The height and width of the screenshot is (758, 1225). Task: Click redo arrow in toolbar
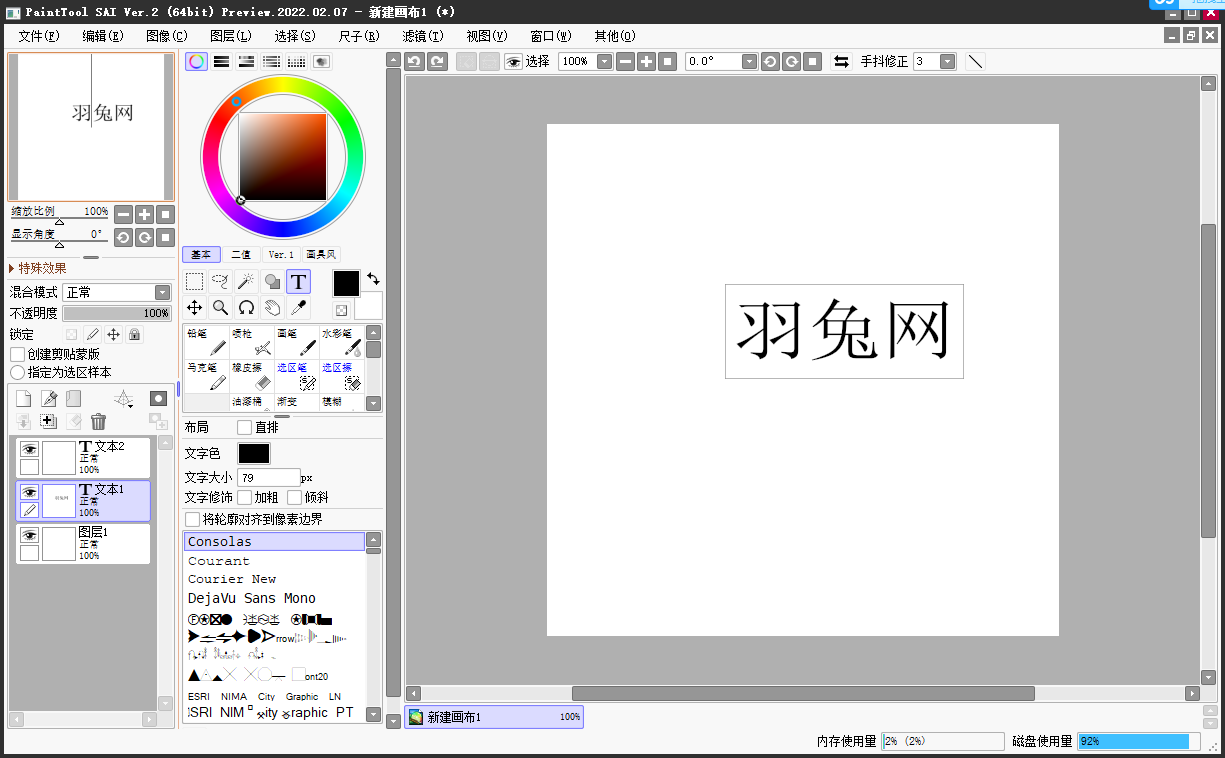coord(437,61)
